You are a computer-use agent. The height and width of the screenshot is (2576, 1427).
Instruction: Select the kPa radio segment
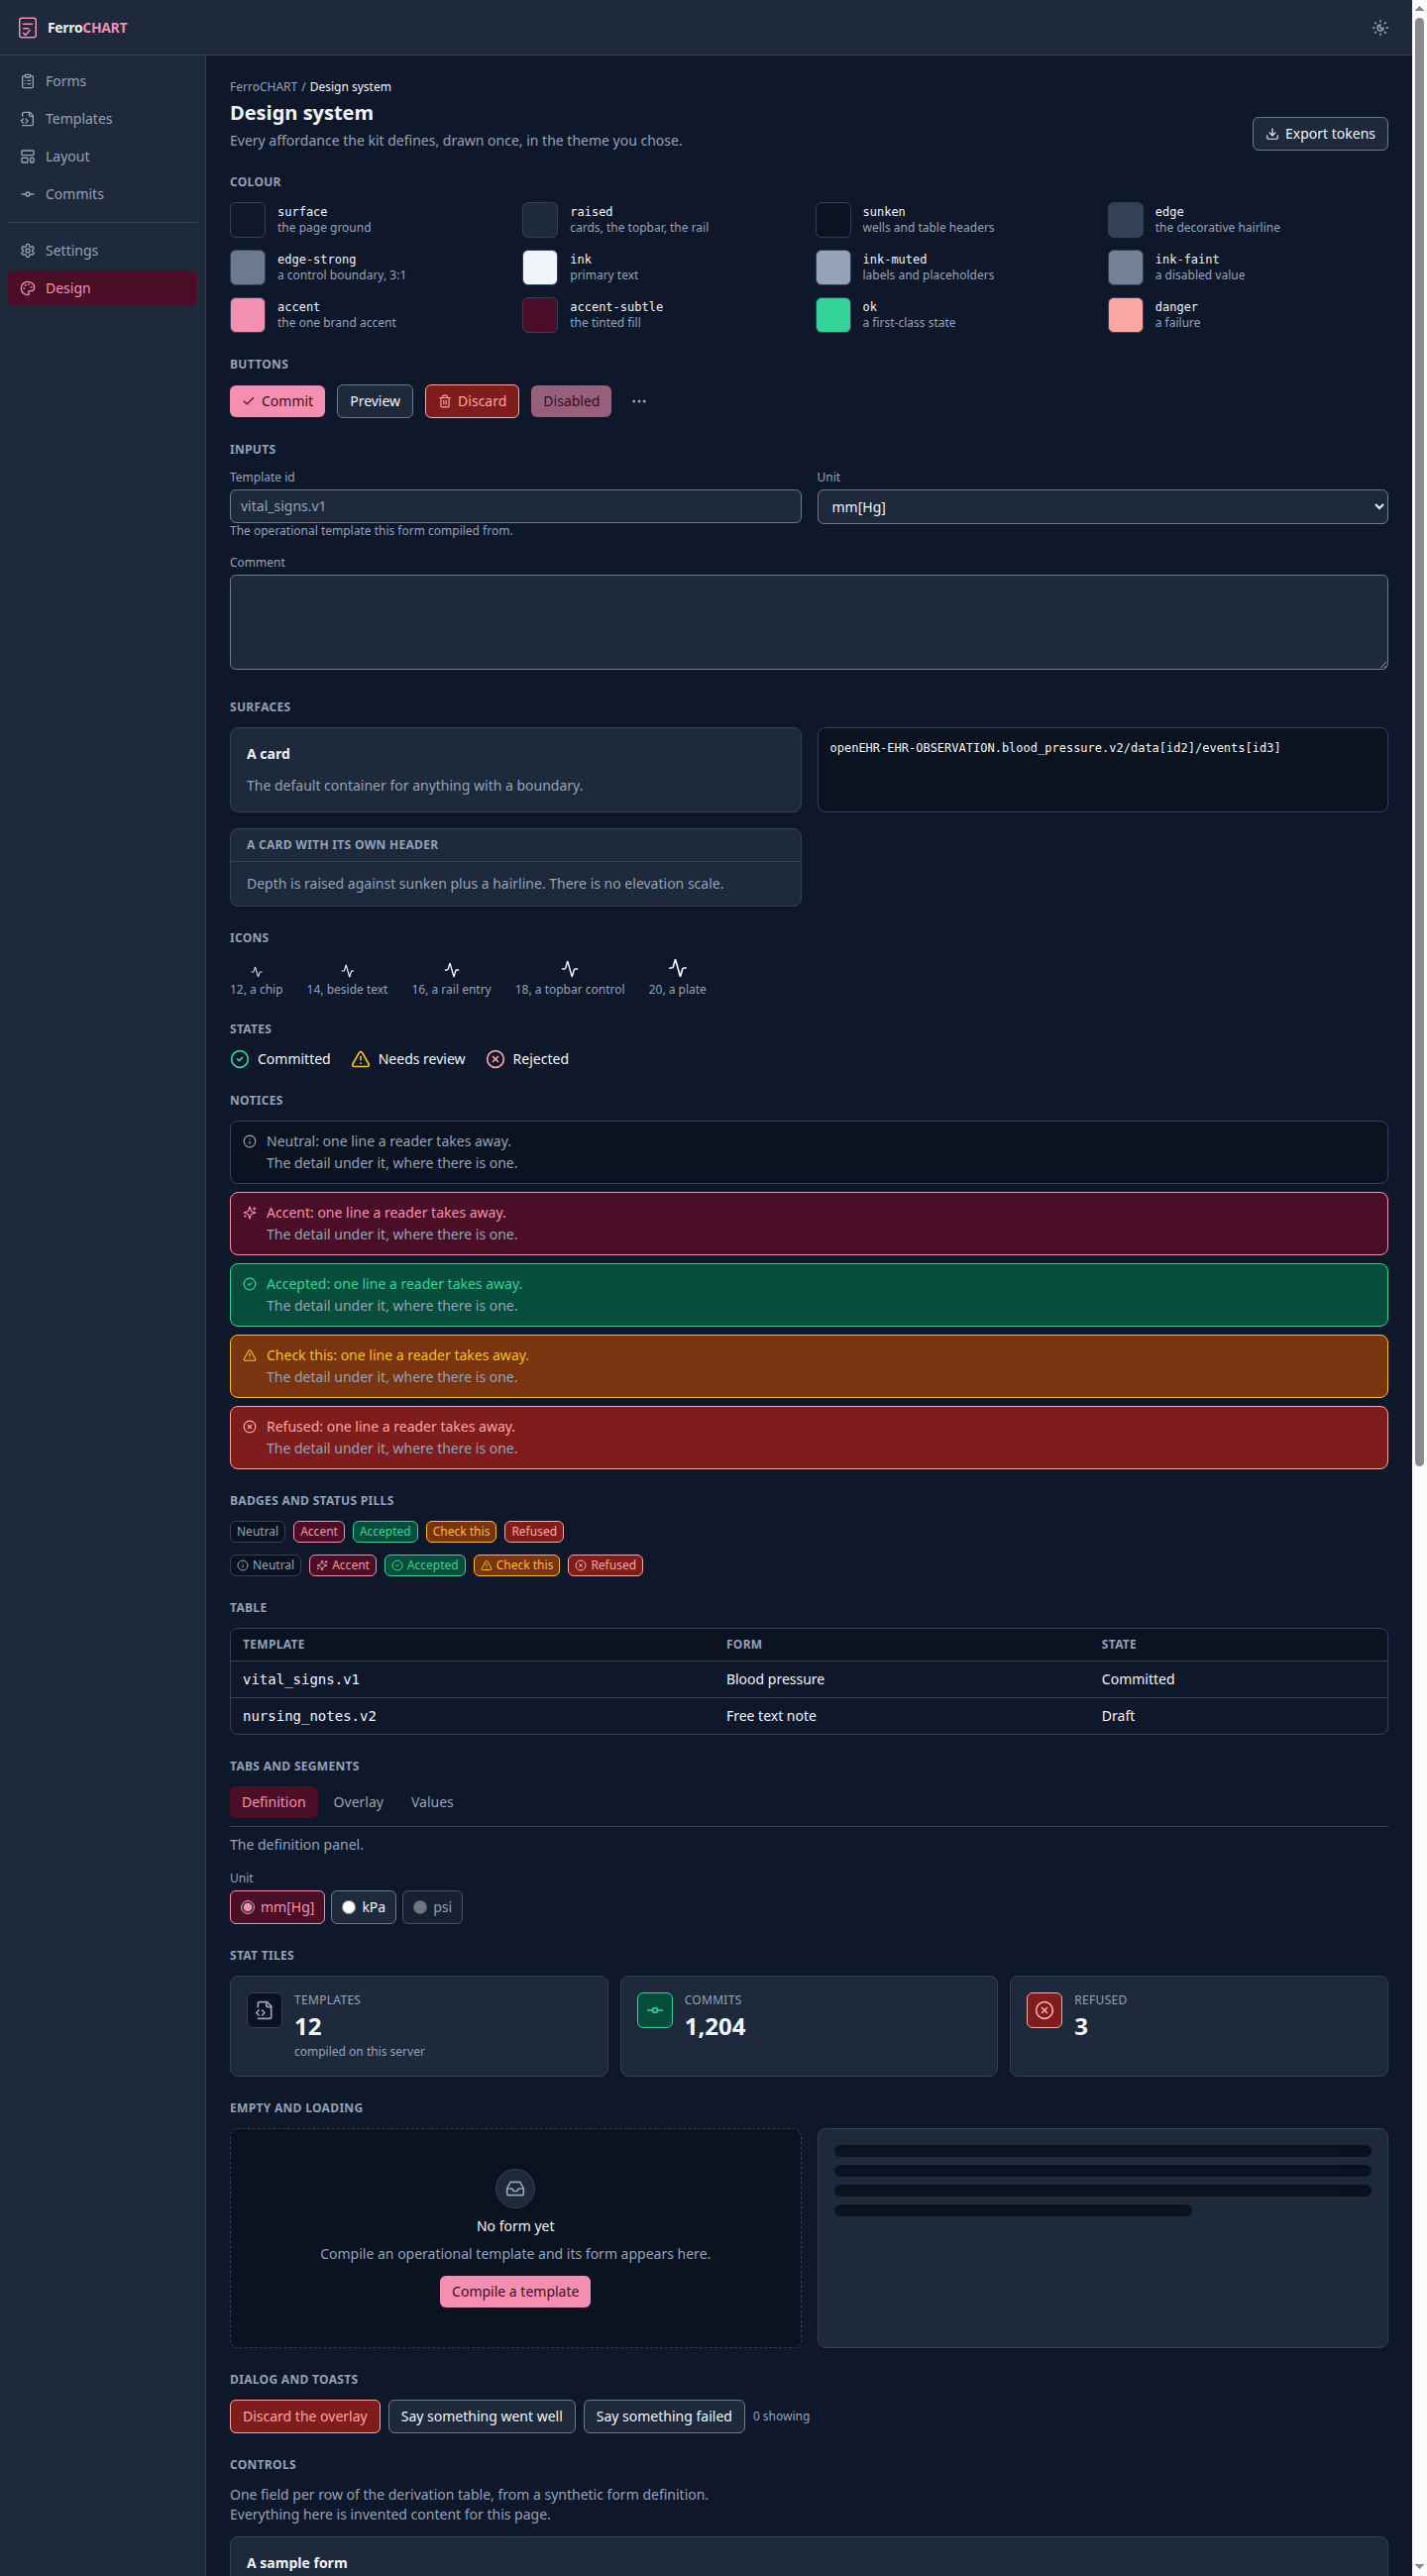pyautogui.click(x=363, y=1907)
